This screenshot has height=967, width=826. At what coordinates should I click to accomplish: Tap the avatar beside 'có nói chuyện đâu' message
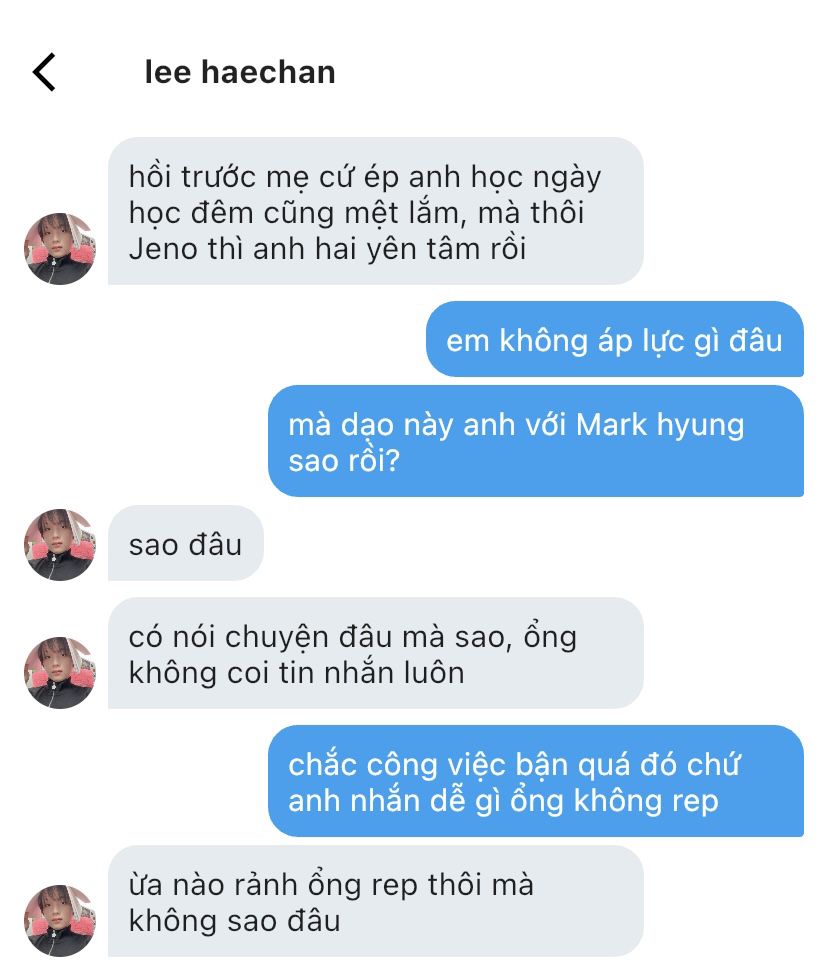(x=60, y=672)
